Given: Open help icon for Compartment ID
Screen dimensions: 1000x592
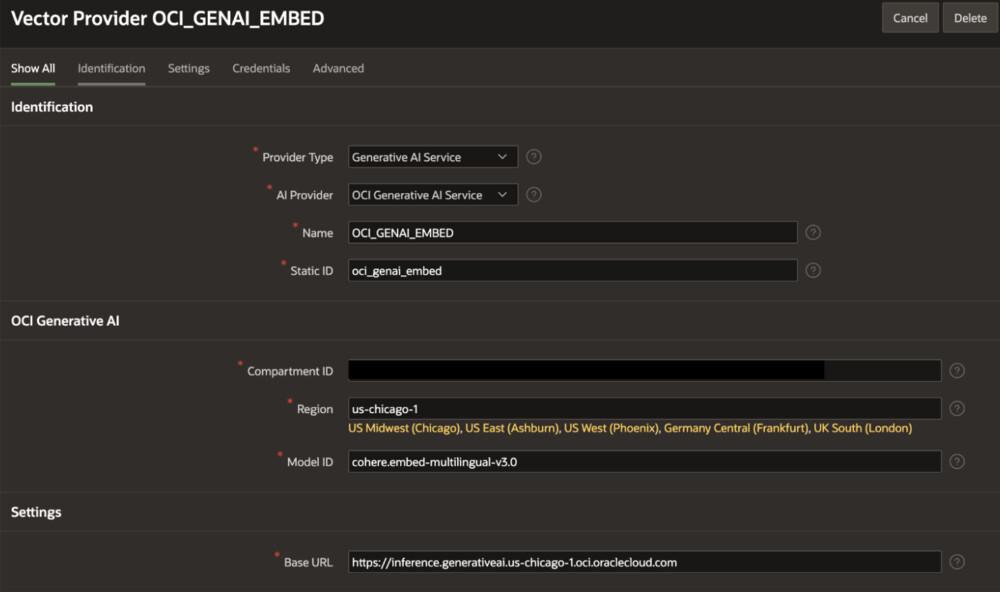Looking at the screenshot, I should pyautogui.click(x=957, y=371).
